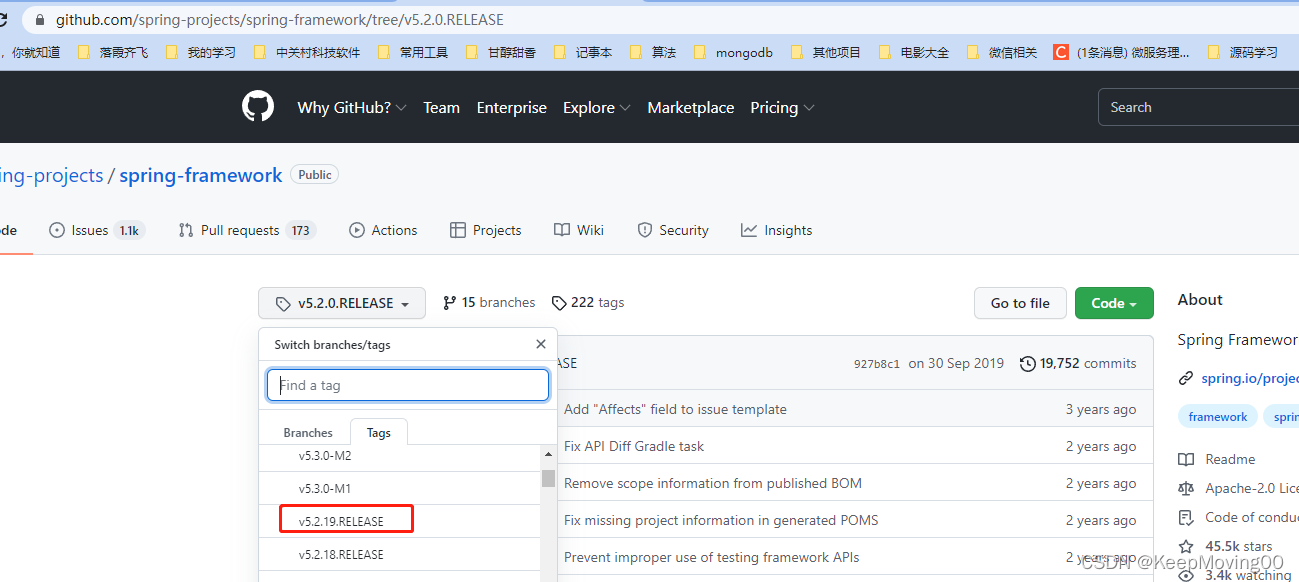Screen dimensions: 1299x582
Task: Open the Insights tab
Action: pyautogui.click(x=777, y=230)
